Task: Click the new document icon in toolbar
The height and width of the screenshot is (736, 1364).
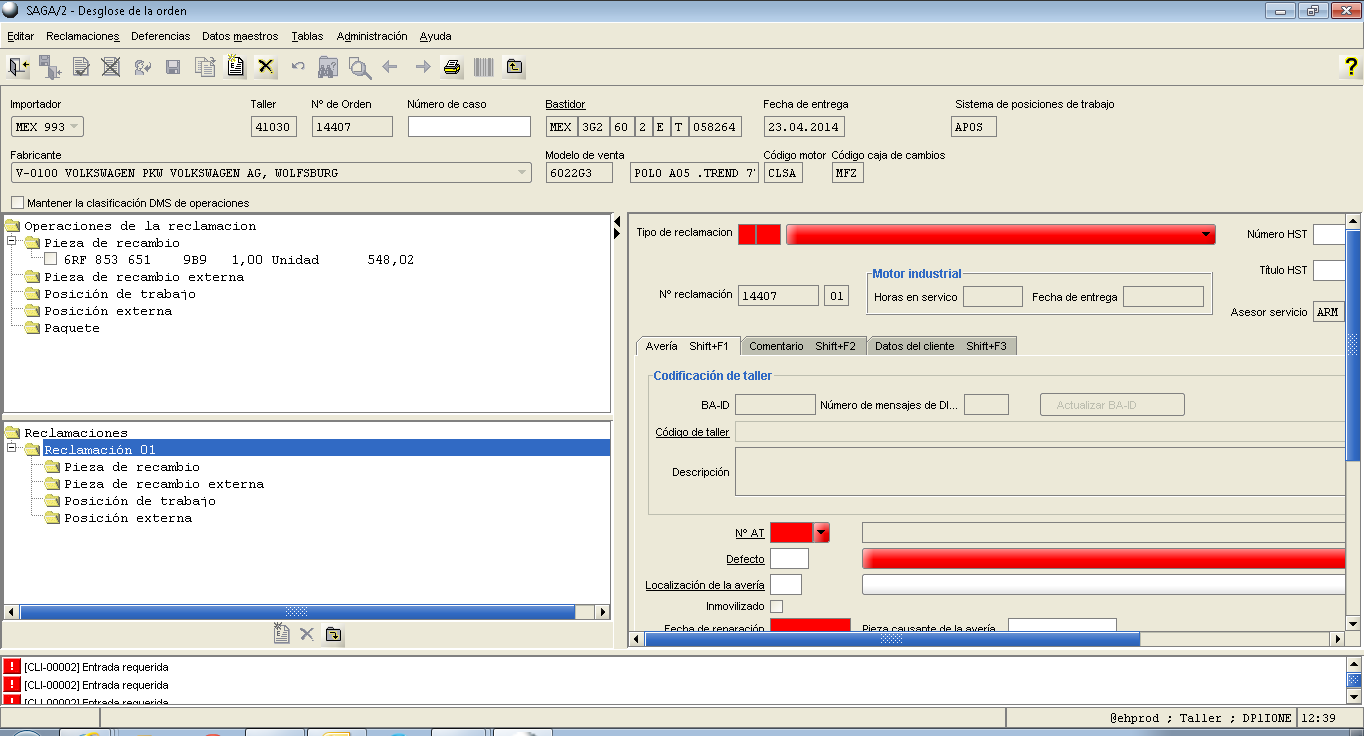Action: 236,67
